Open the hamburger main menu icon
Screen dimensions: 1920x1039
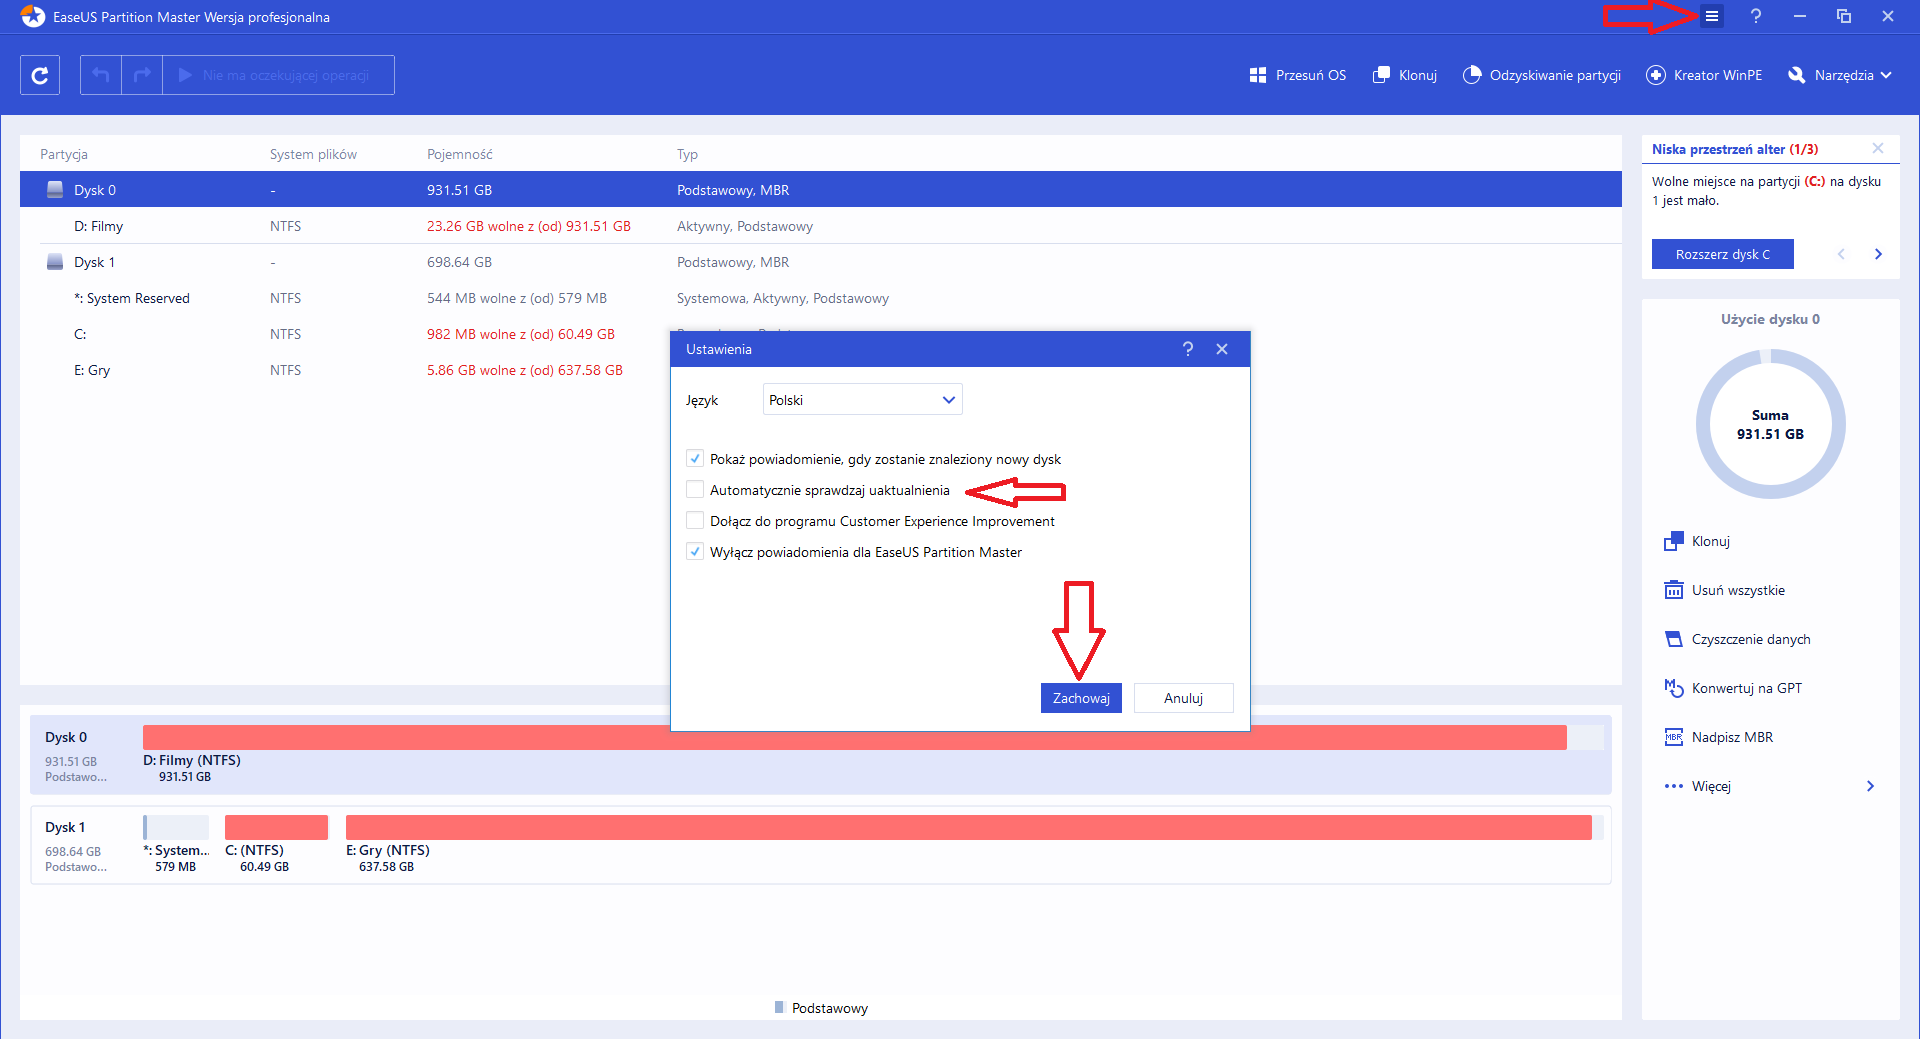point(1712,16)
